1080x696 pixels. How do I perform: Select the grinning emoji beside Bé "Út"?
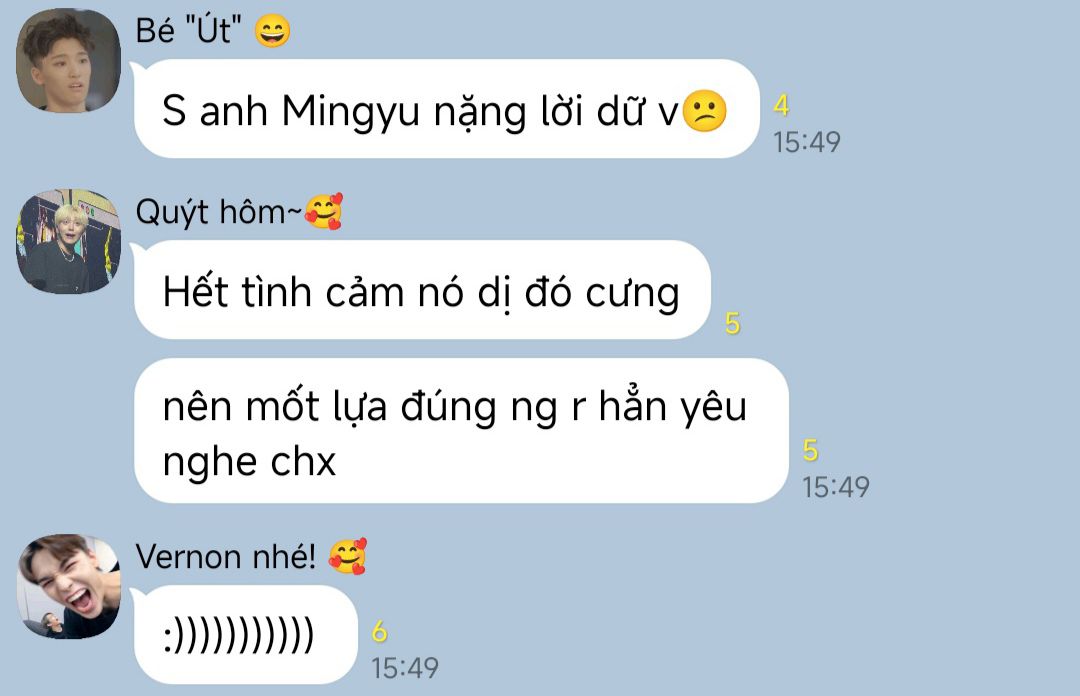272,32
